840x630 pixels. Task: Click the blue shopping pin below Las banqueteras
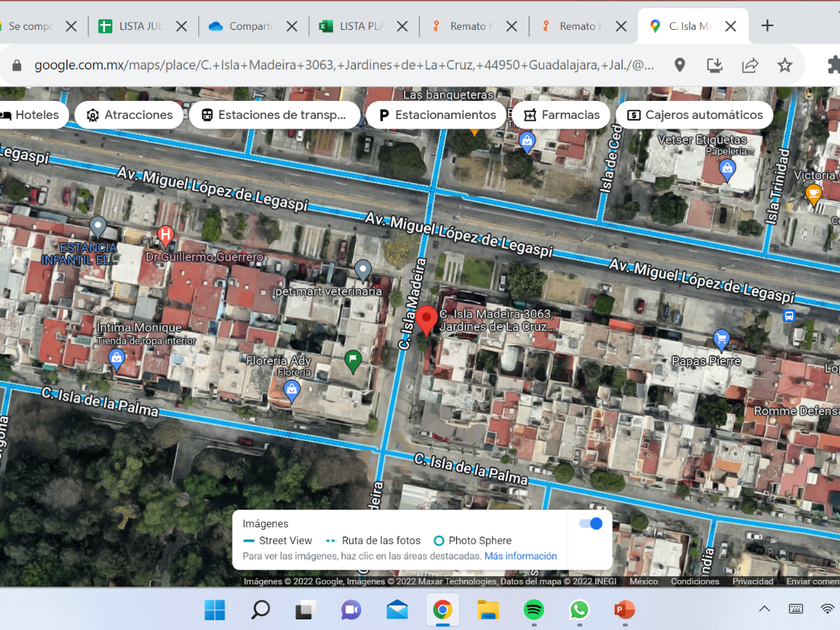point(527,142)
